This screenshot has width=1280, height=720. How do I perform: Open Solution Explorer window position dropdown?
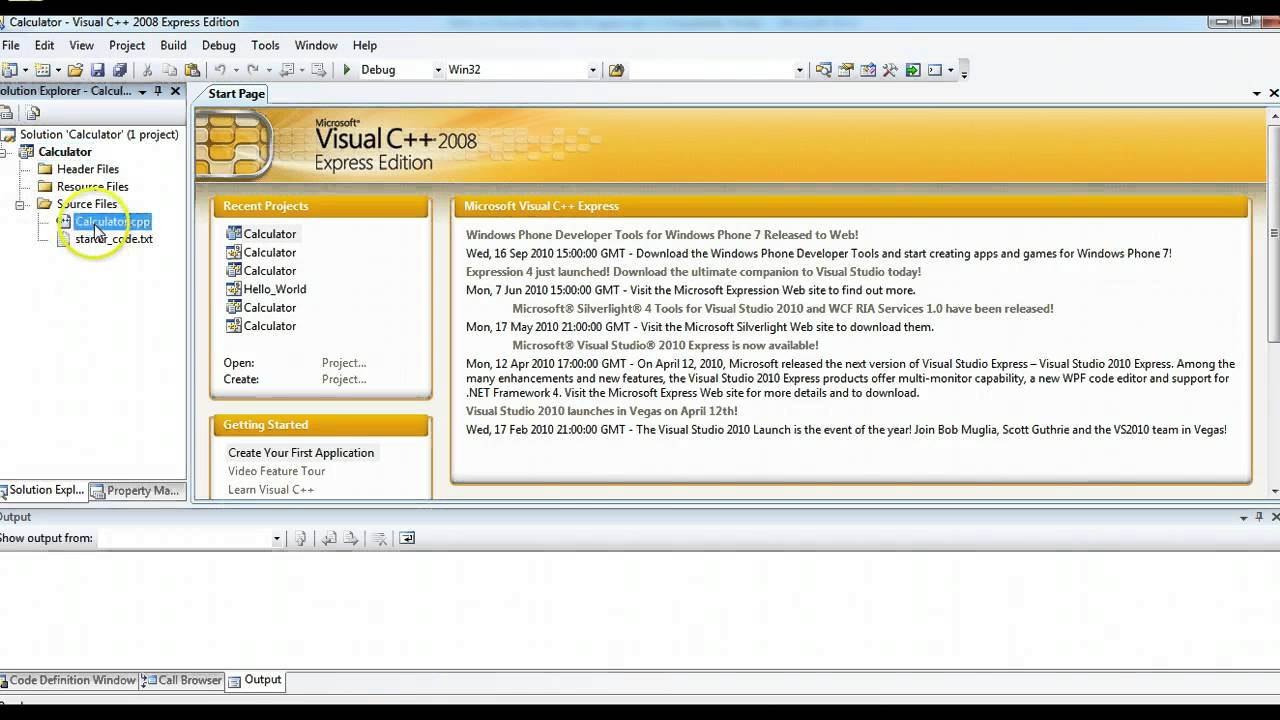point(142,91)
